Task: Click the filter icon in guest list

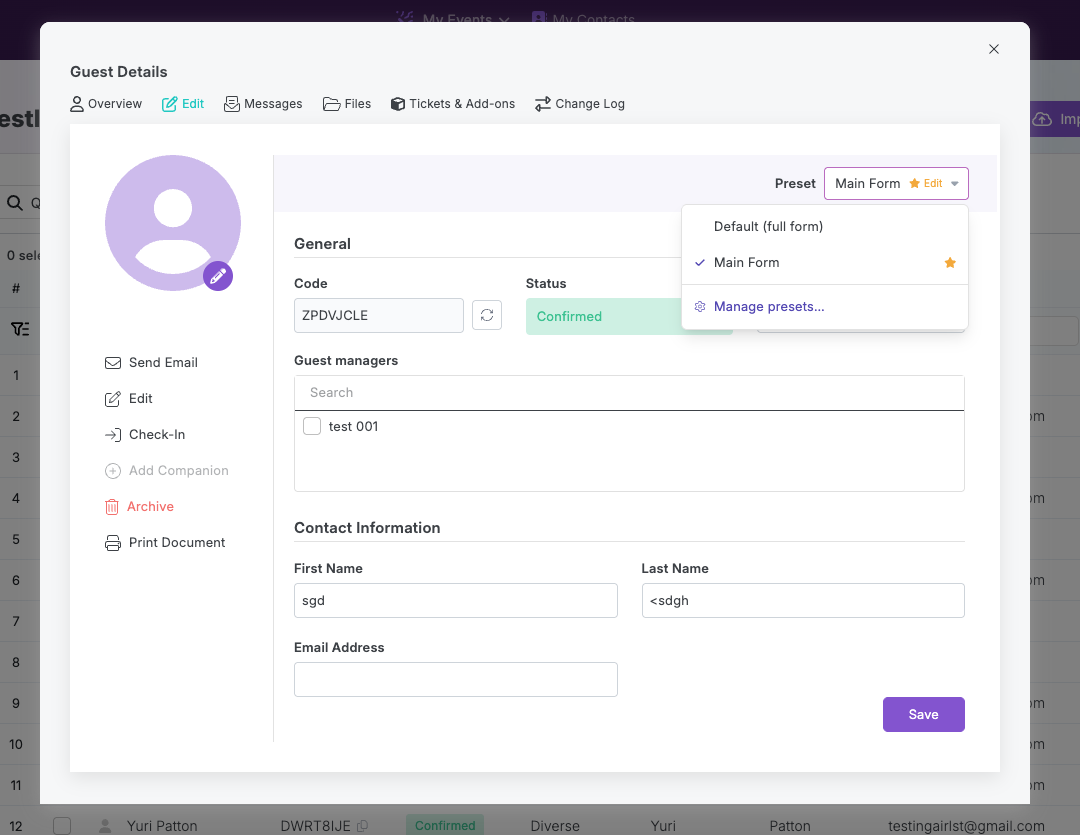Action: coord(20,329)
